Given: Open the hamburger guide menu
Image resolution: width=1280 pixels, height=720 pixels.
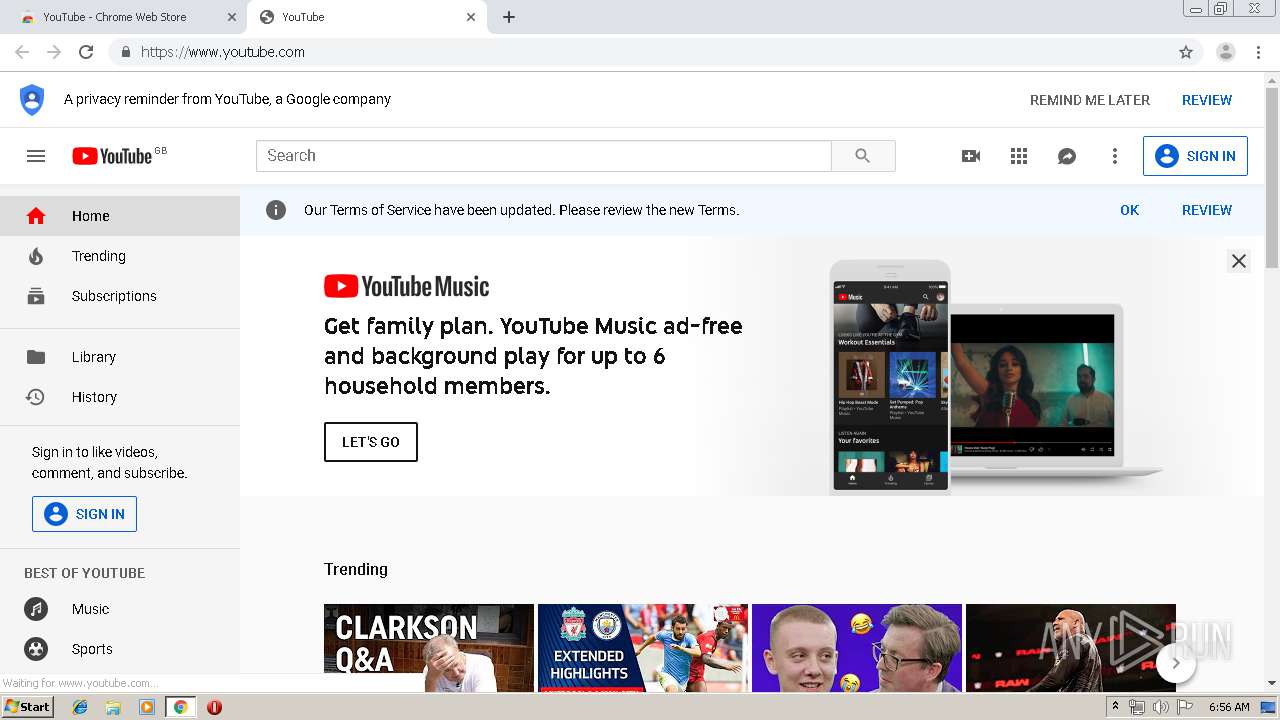Looking at the screenshot, I should [x=36, y=156].
